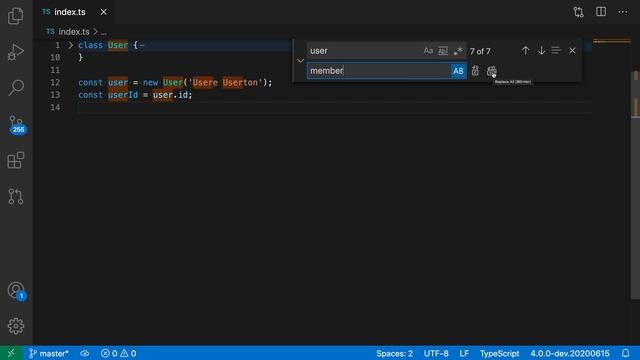Open the More Actions ellipsis menu
The width and height of the screenshot is (640, 360).
coord(623,12)
